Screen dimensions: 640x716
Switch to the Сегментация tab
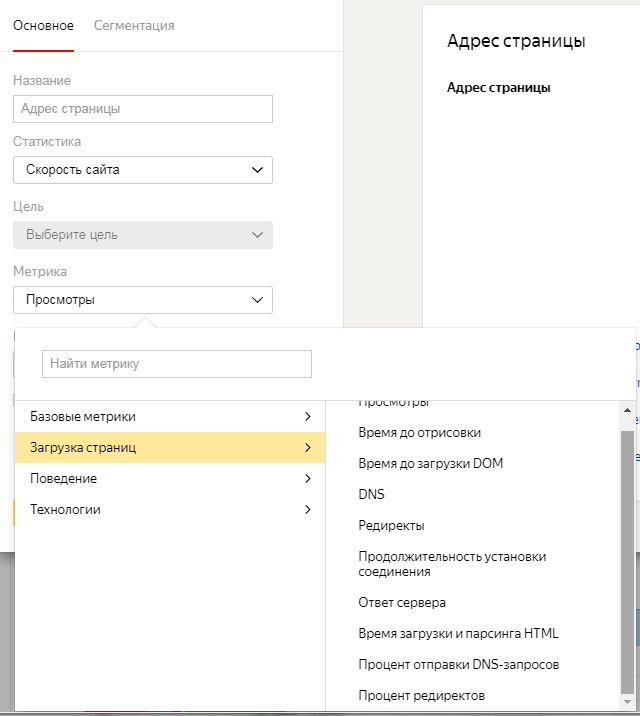[134, 25]
